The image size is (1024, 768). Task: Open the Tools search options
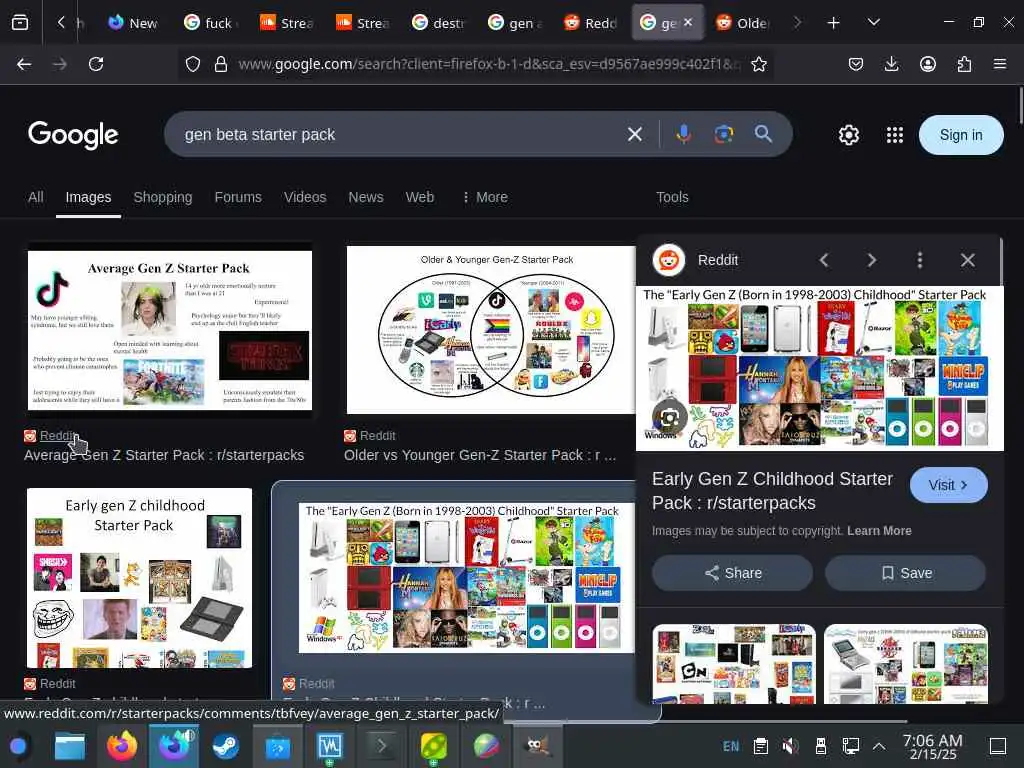pyautogui.click(x=672, y=197)
